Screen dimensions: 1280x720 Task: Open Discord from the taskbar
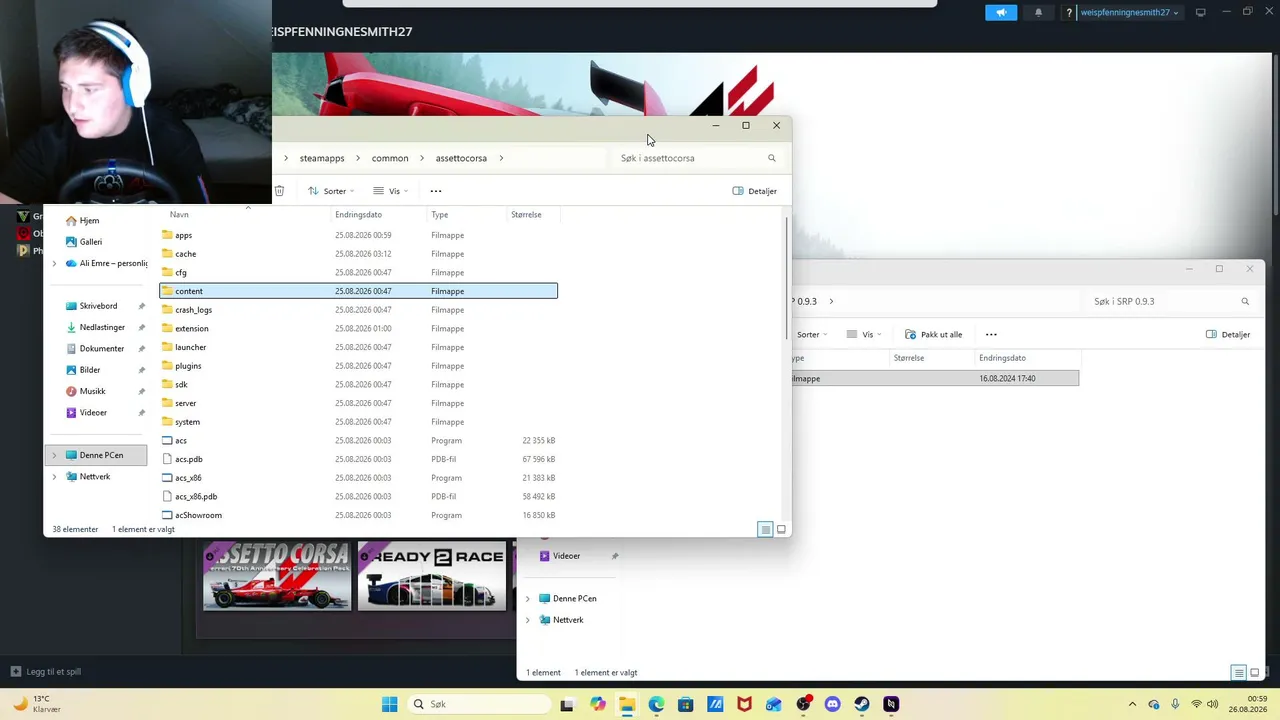pyautogui.click(x=832, y=704)
